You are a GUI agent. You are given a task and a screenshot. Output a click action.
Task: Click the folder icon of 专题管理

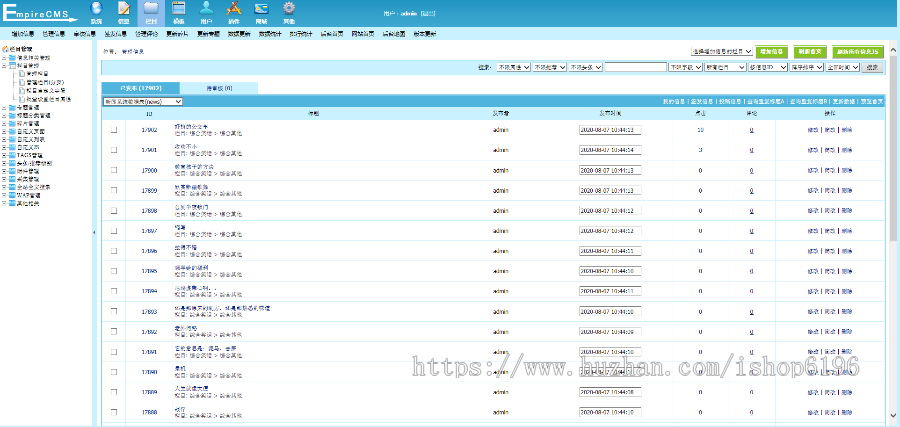[12, 107]
